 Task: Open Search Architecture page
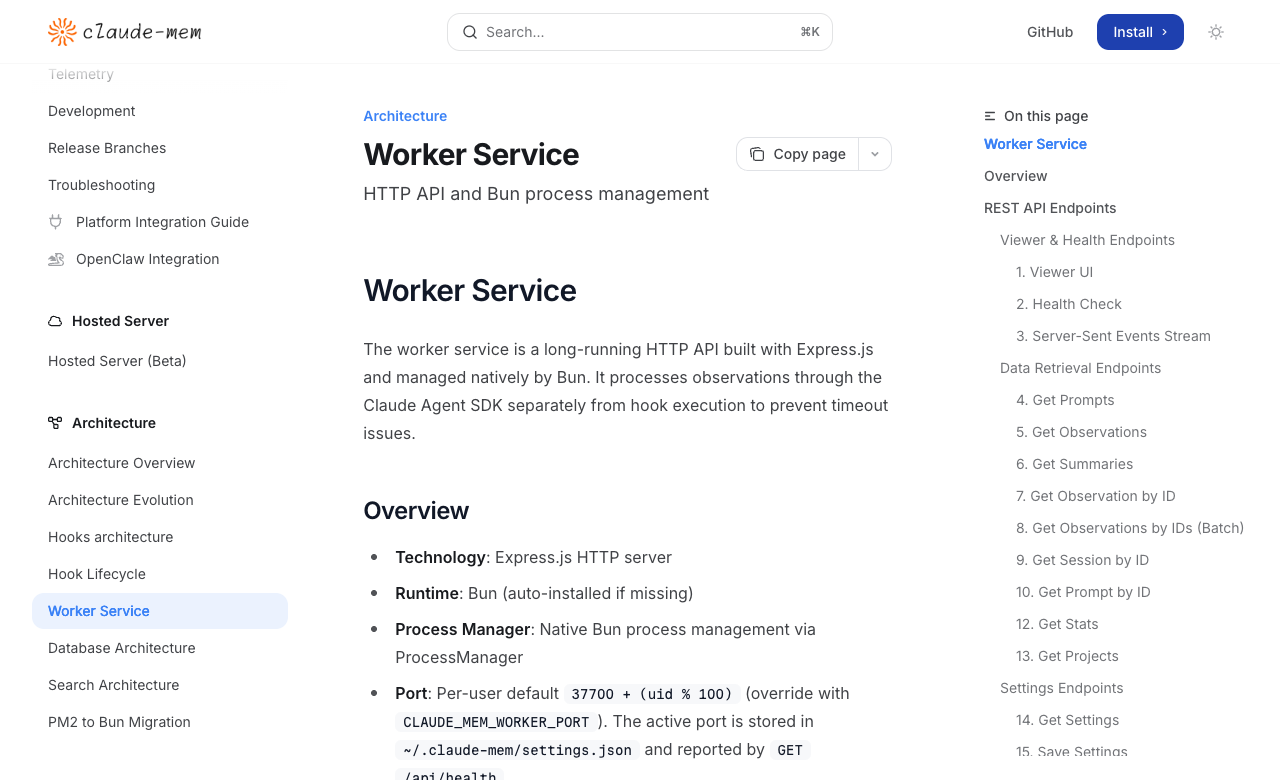coord(114,685)
